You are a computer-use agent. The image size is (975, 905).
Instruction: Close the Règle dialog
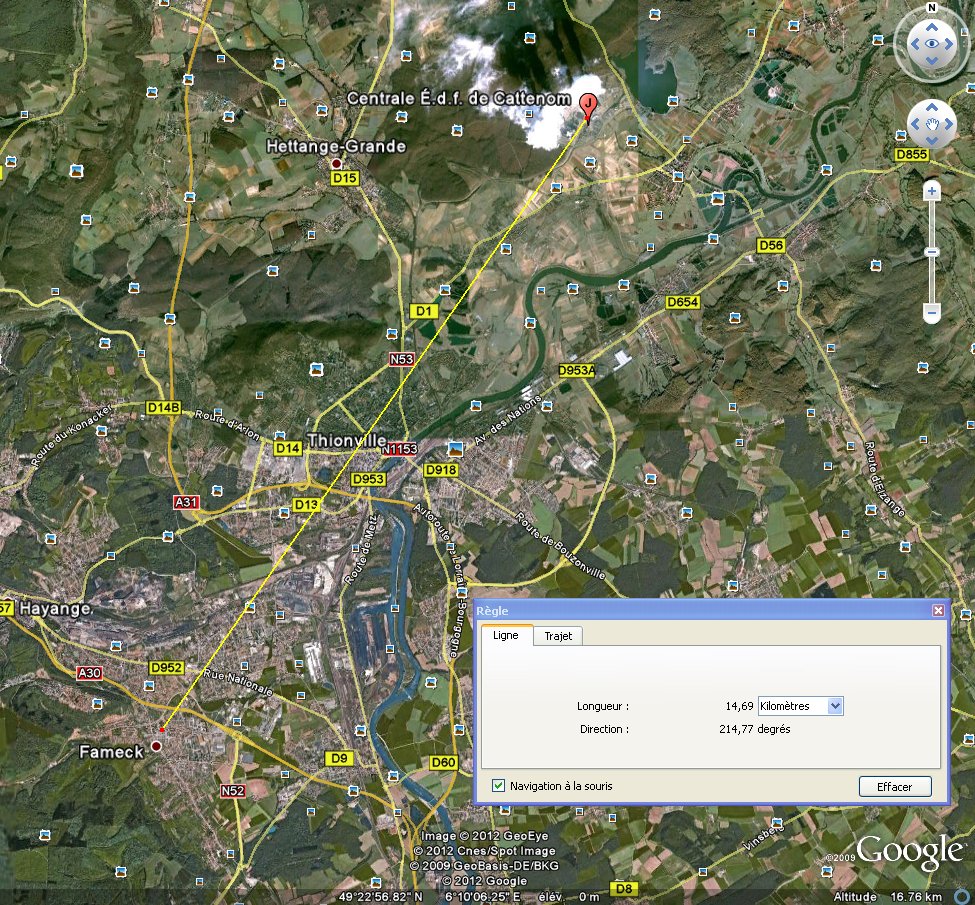click(x=938, y=610)
